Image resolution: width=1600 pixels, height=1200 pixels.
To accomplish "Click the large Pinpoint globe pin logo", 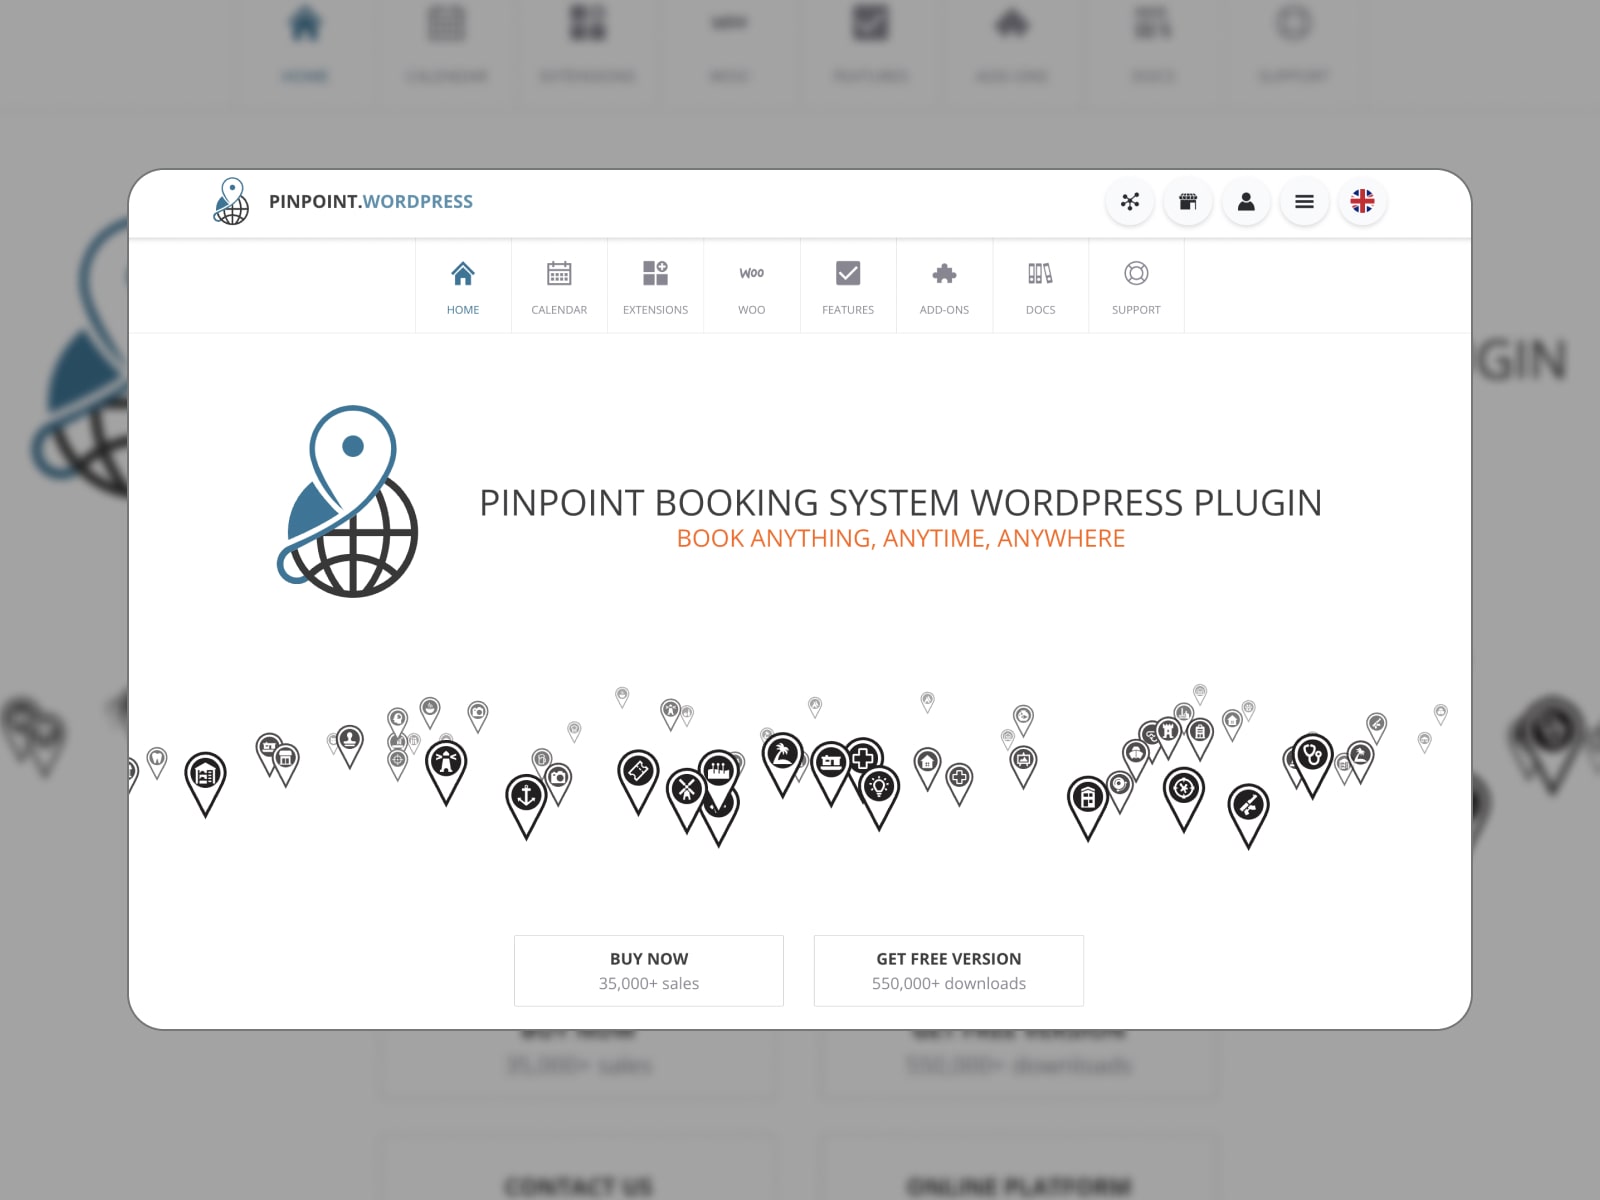I will (x=347, y=501).
